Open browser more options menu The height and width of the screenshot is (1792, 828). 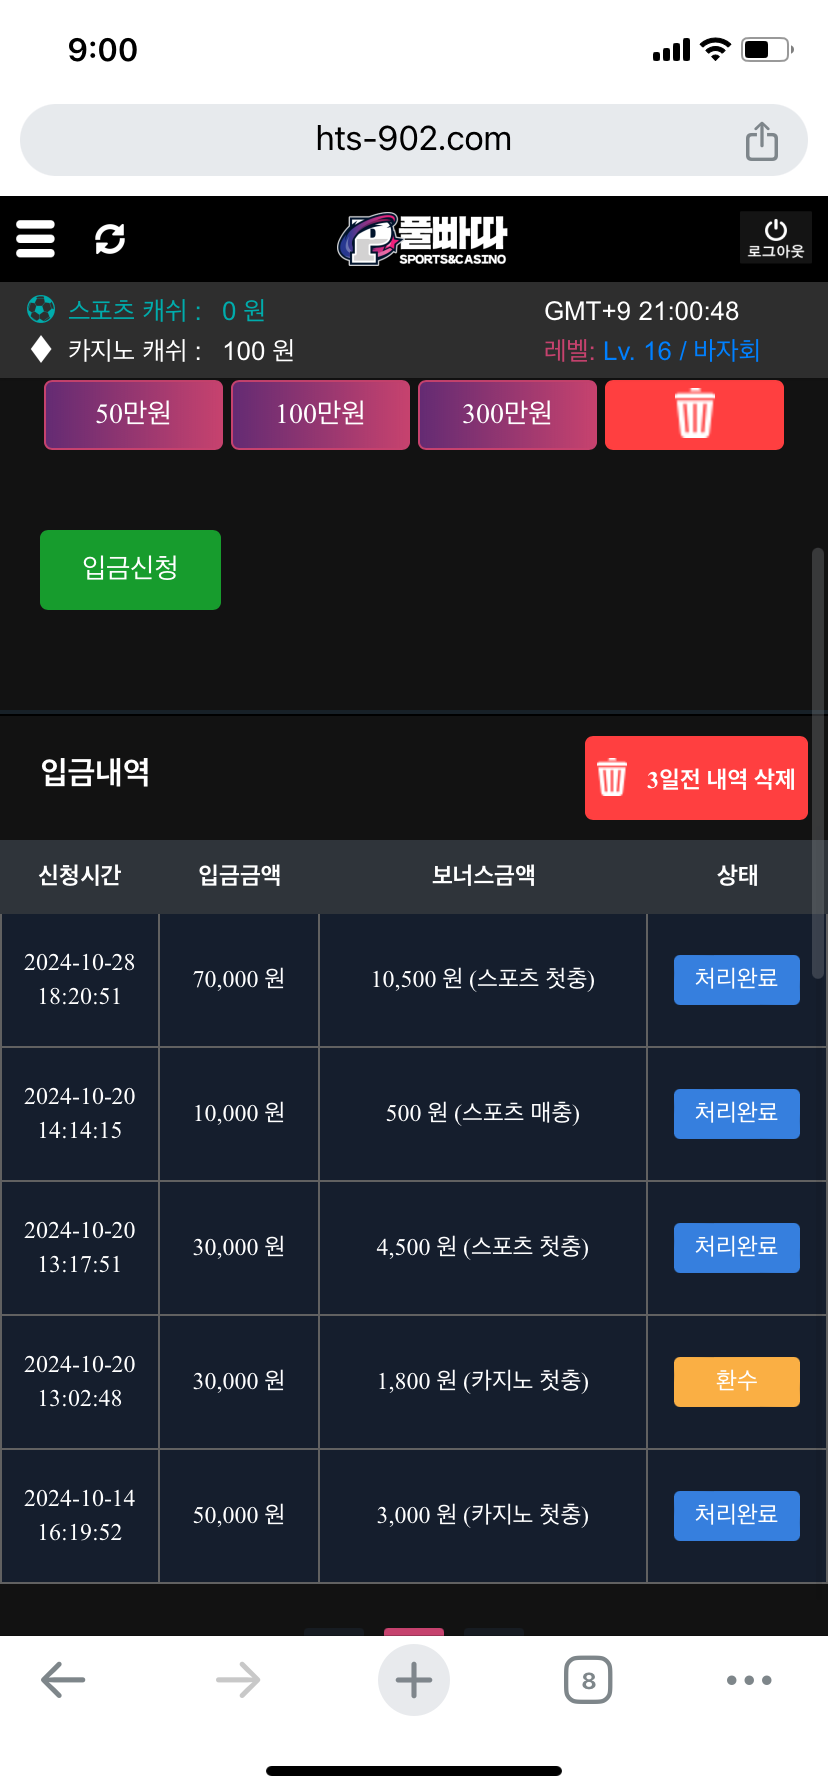[749, 1680]
